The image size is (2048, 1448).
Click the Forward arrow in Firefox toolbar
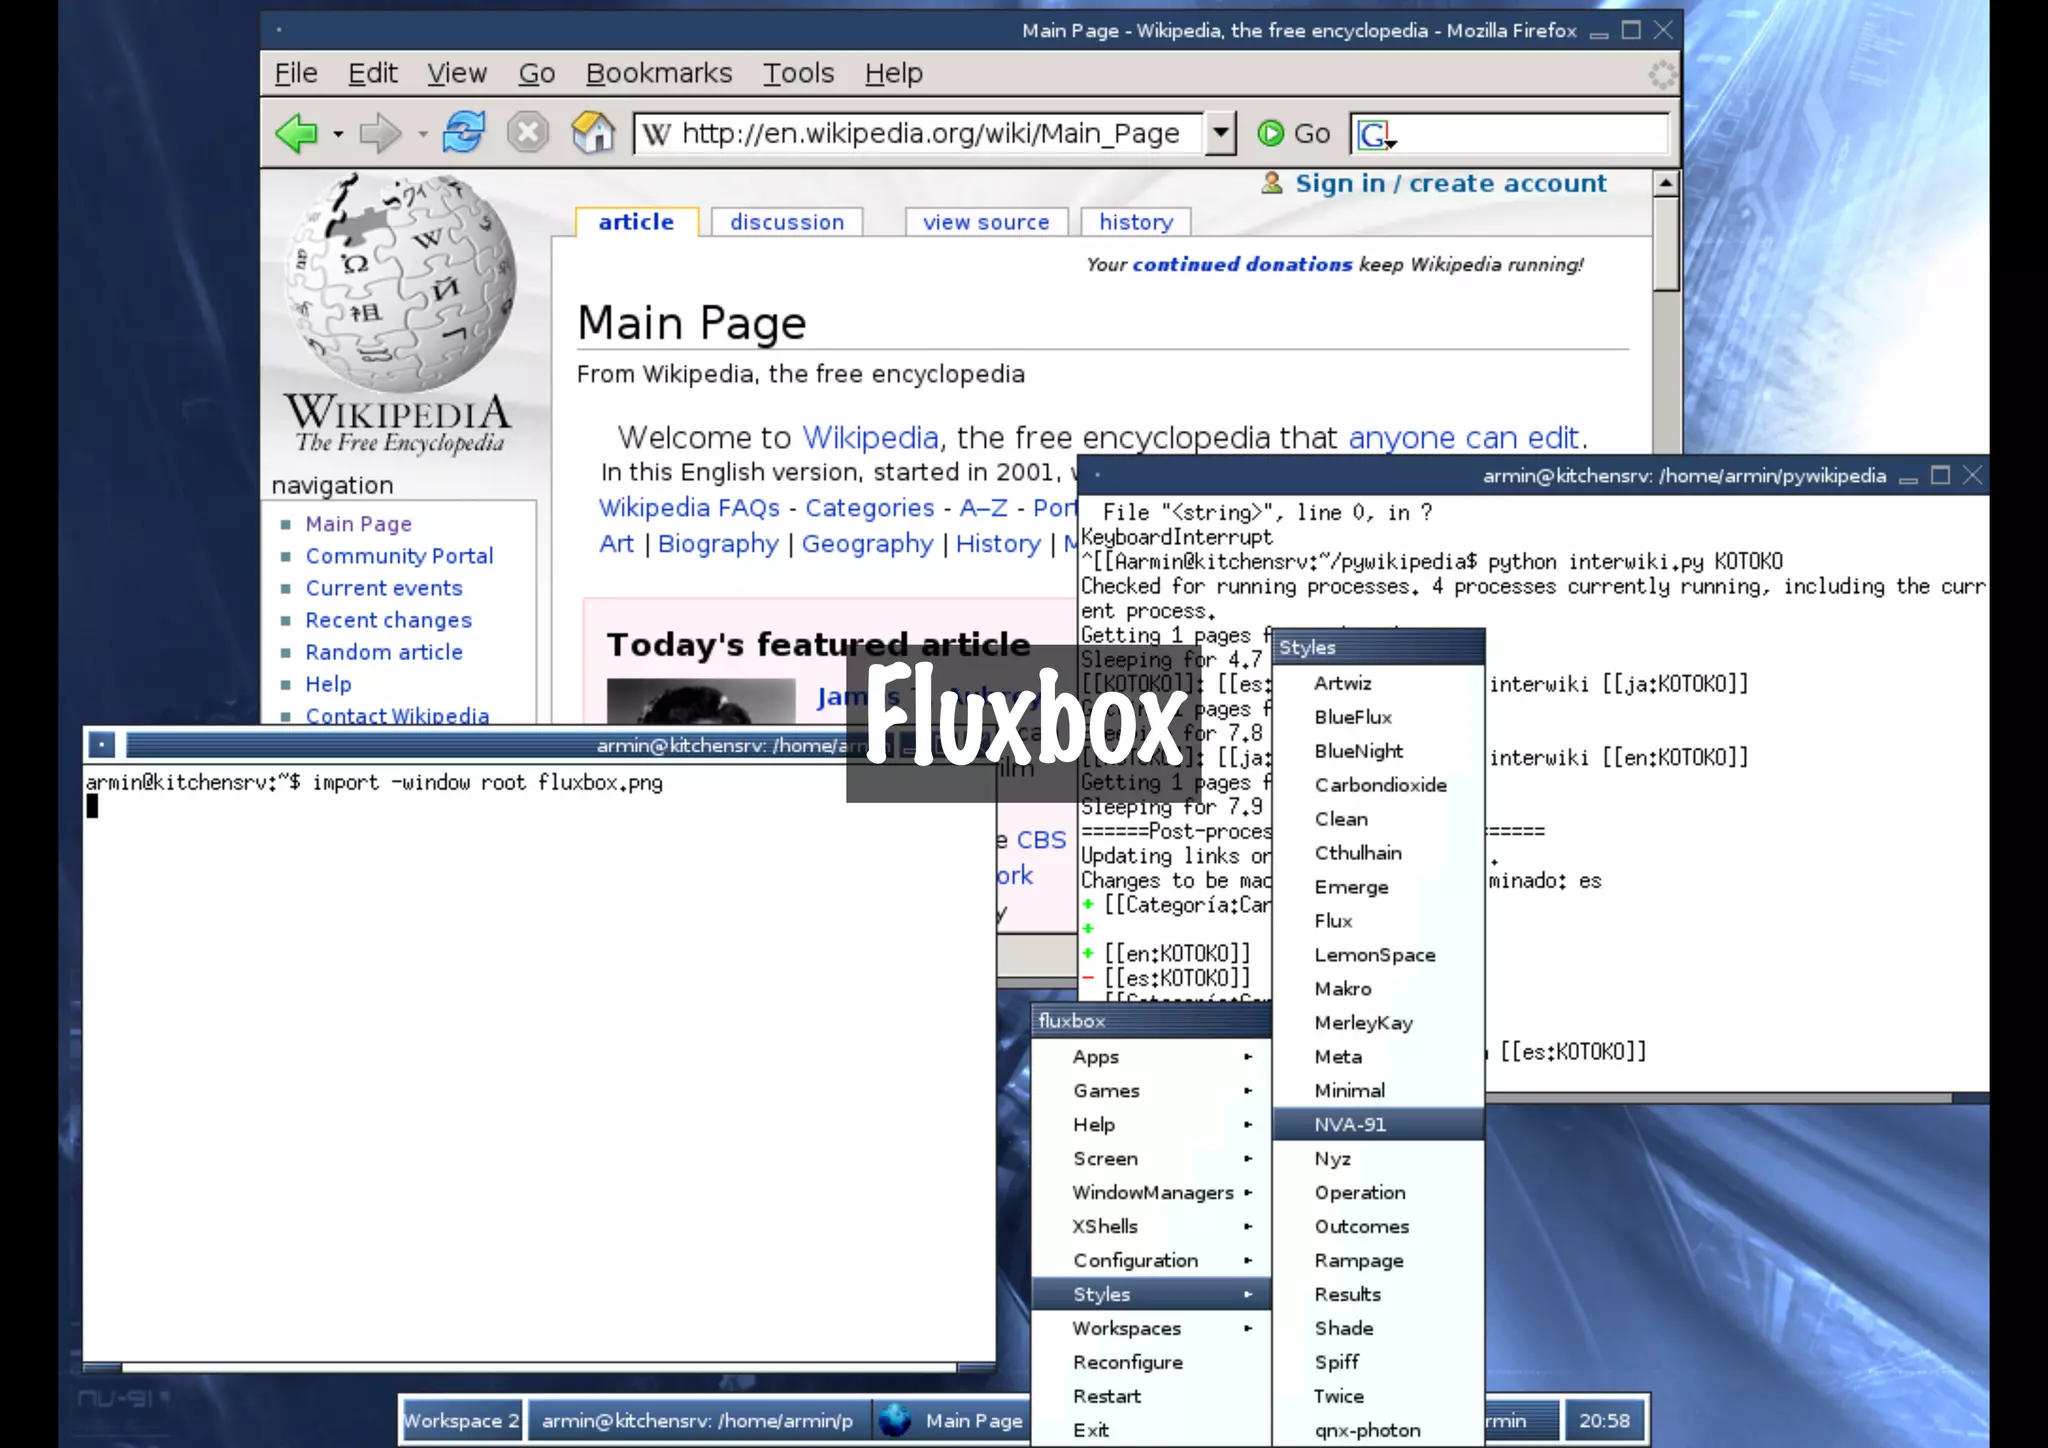pos(380,133)
